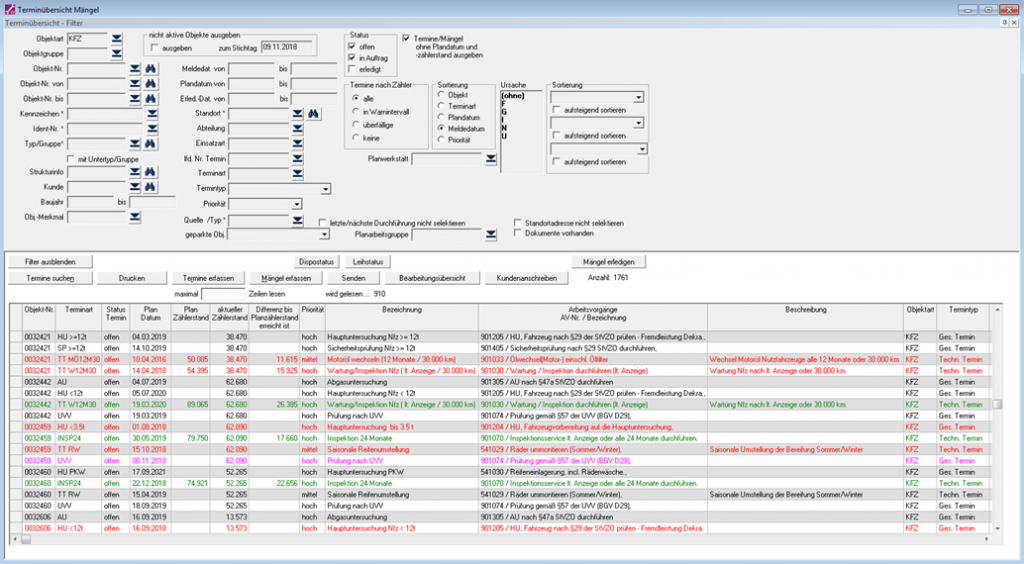Open the Priorität dropdown list
The height and width of the screenshot is (564, 1024).
coord(294,203)
